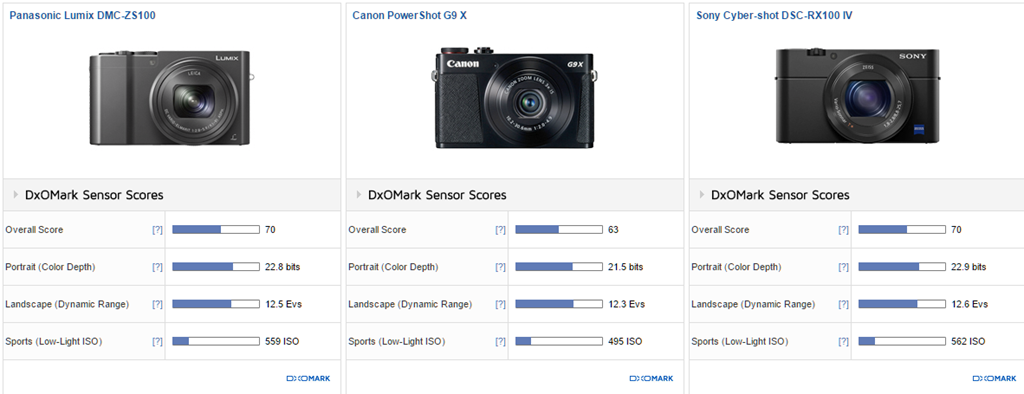Click DxOMark logo under Canon panel

(651, 378)
